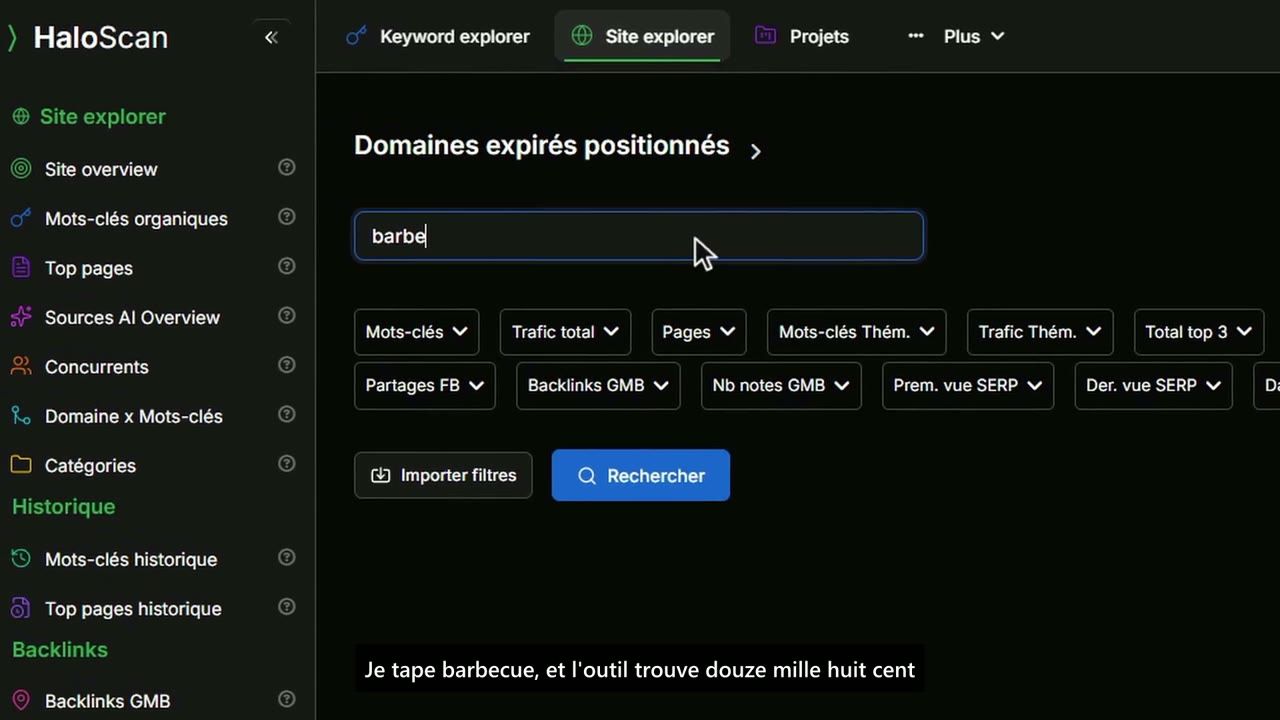Viewport: 1280px width, 720px height.
Task: Click the Sources AI Overview sparkle icon
Action: [21, 317]
